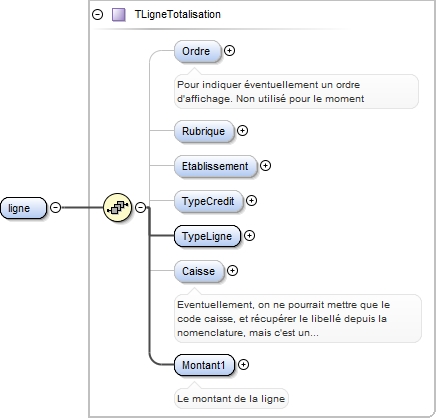Expand the Ordre element
This screenshot has width=437, height=419.
[229, 50]
